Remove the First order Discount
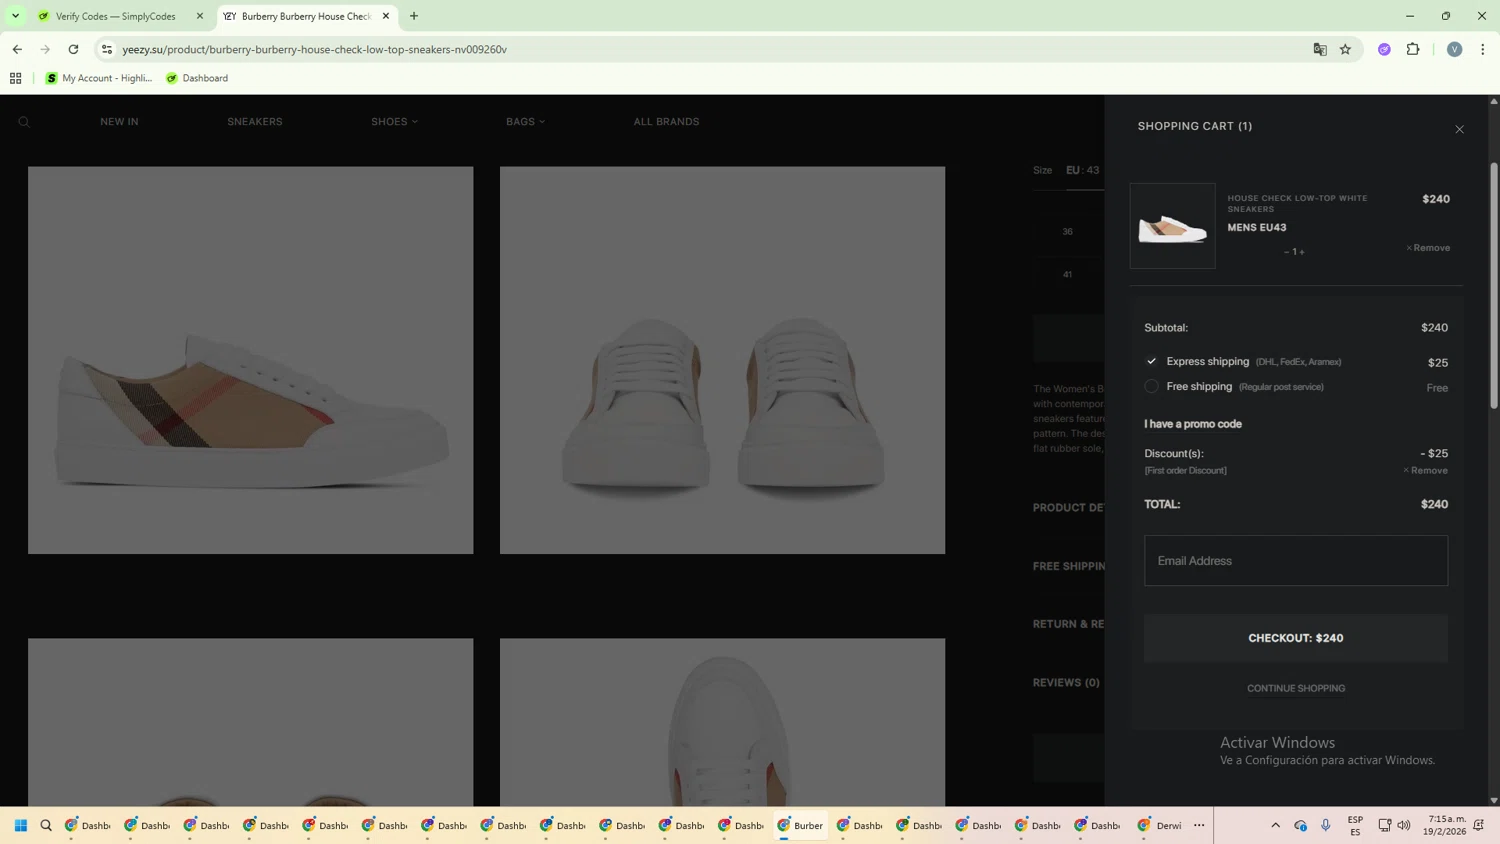1500x844 pixels. point(1425,470)
